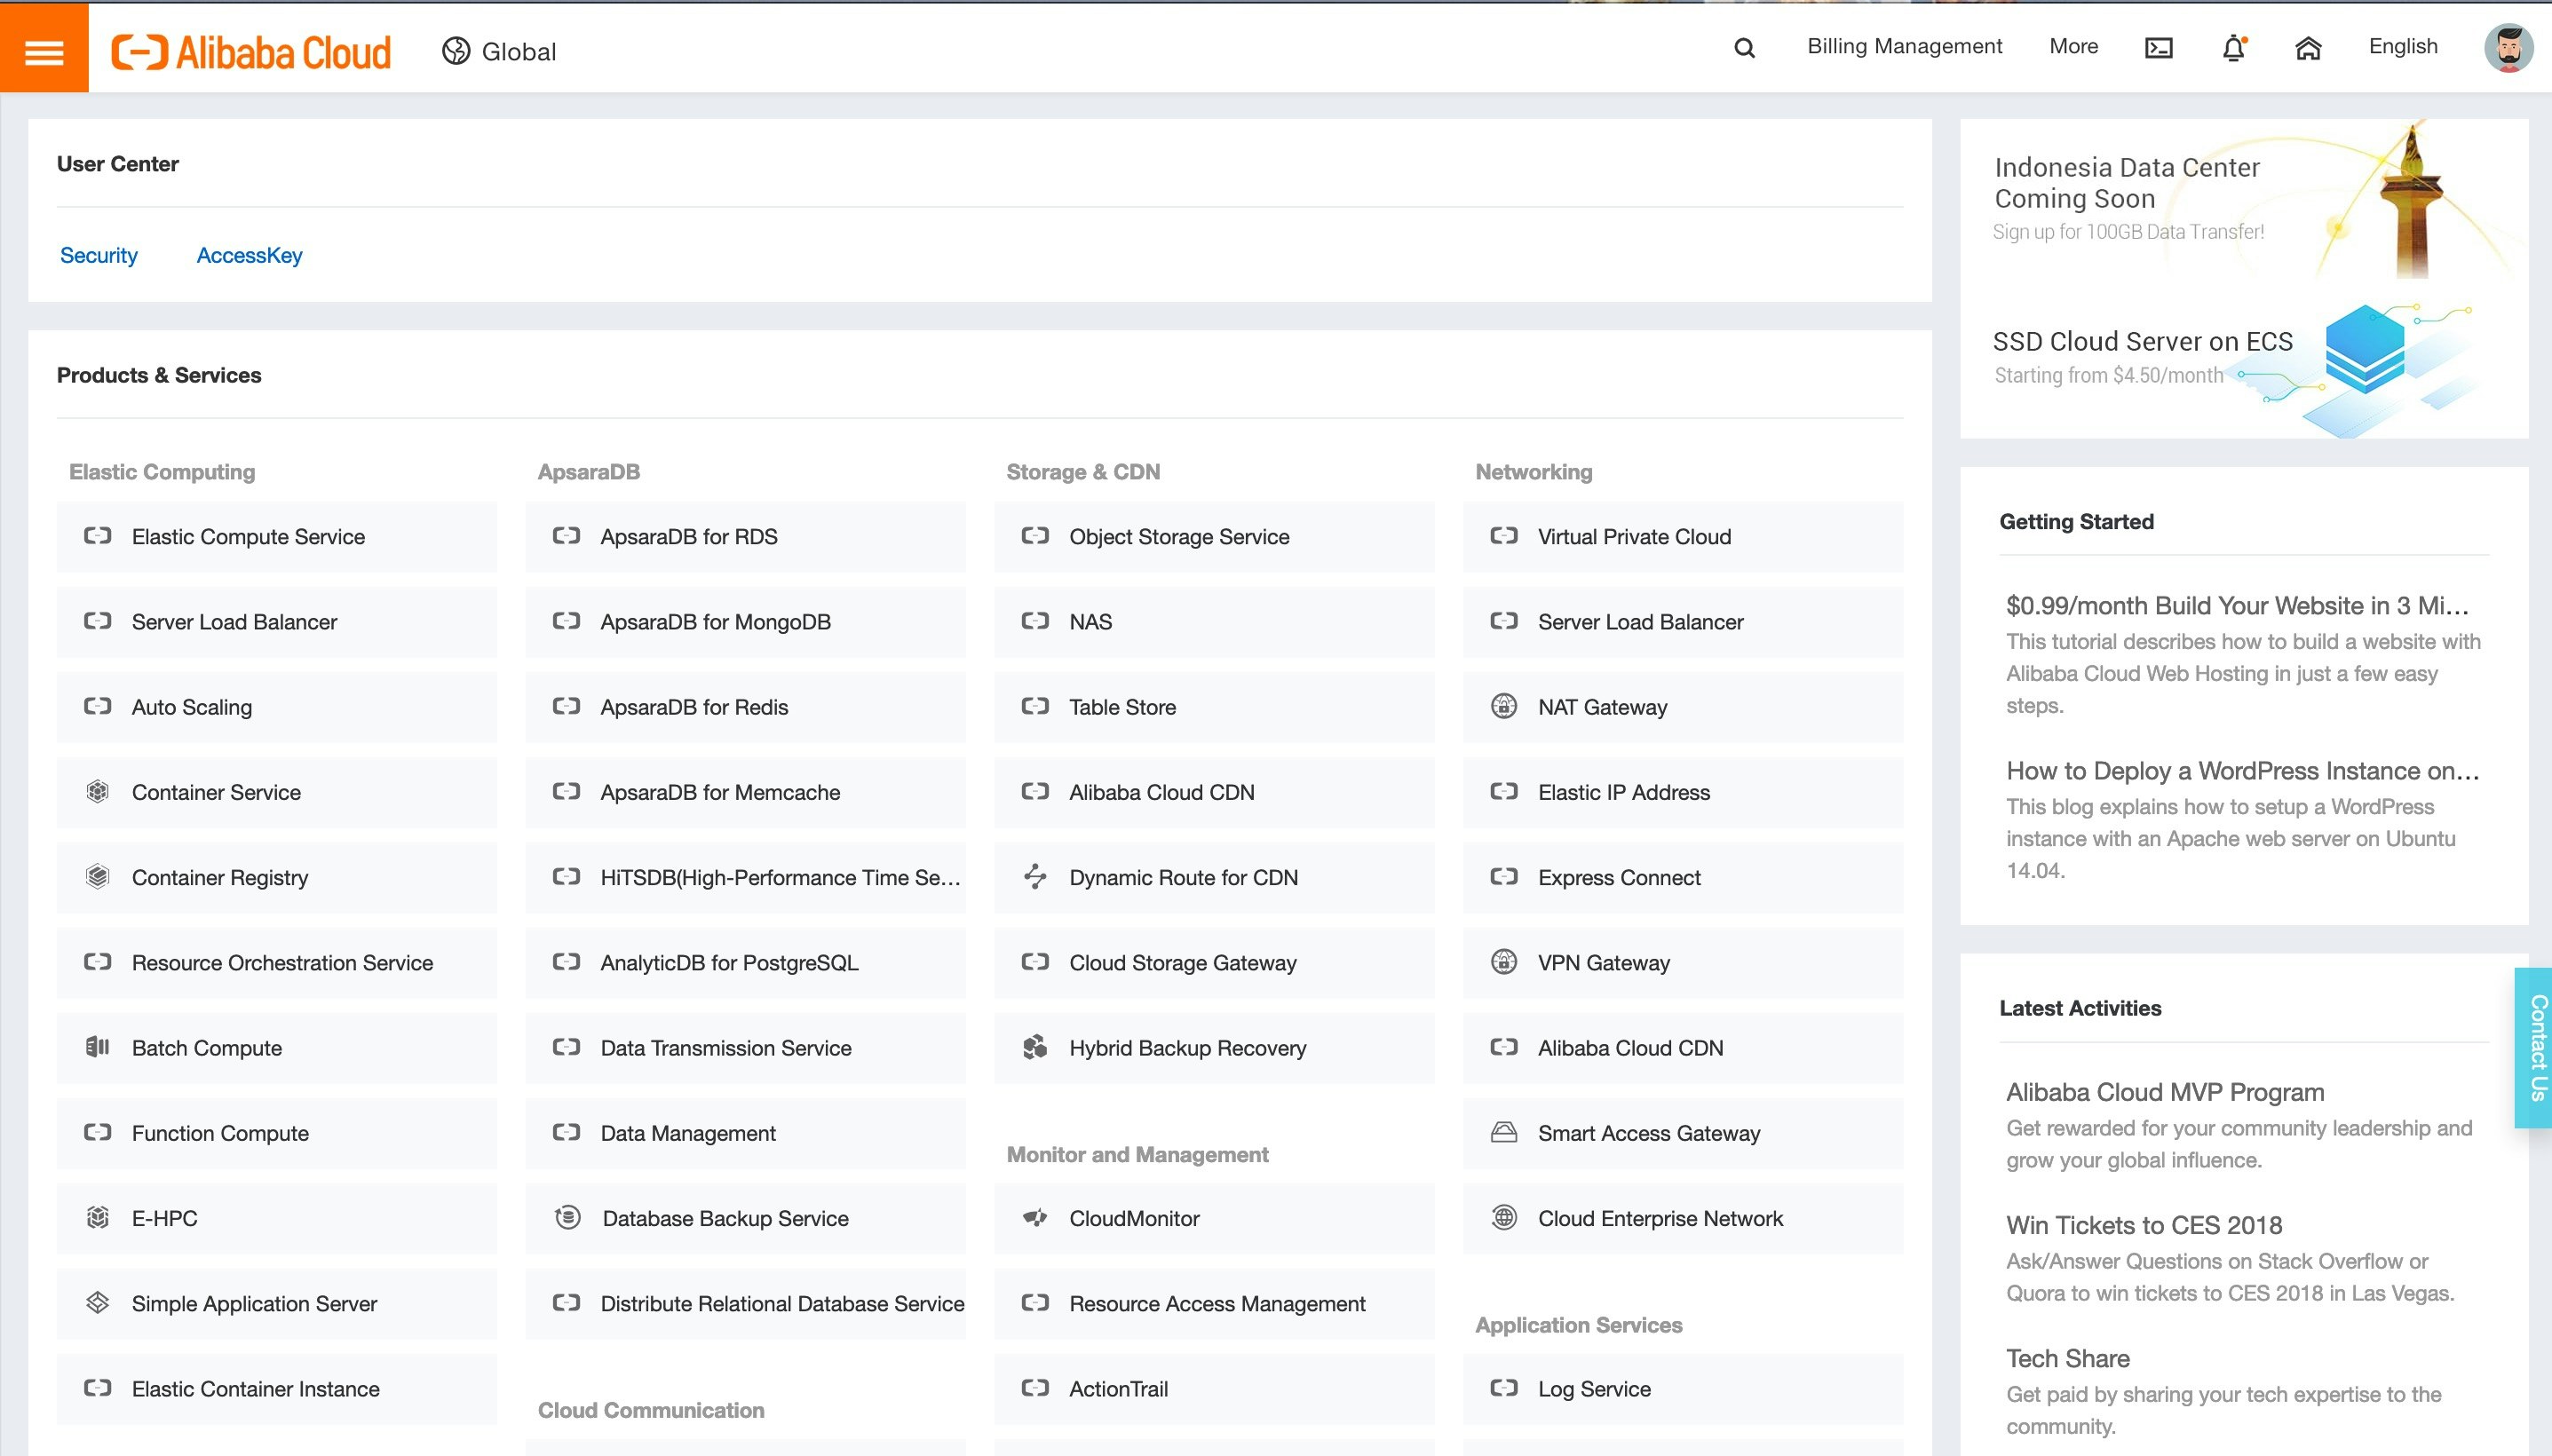
Task: Open the $0.99/month Build Your Website tutorial
Action: coord(2237,605)
